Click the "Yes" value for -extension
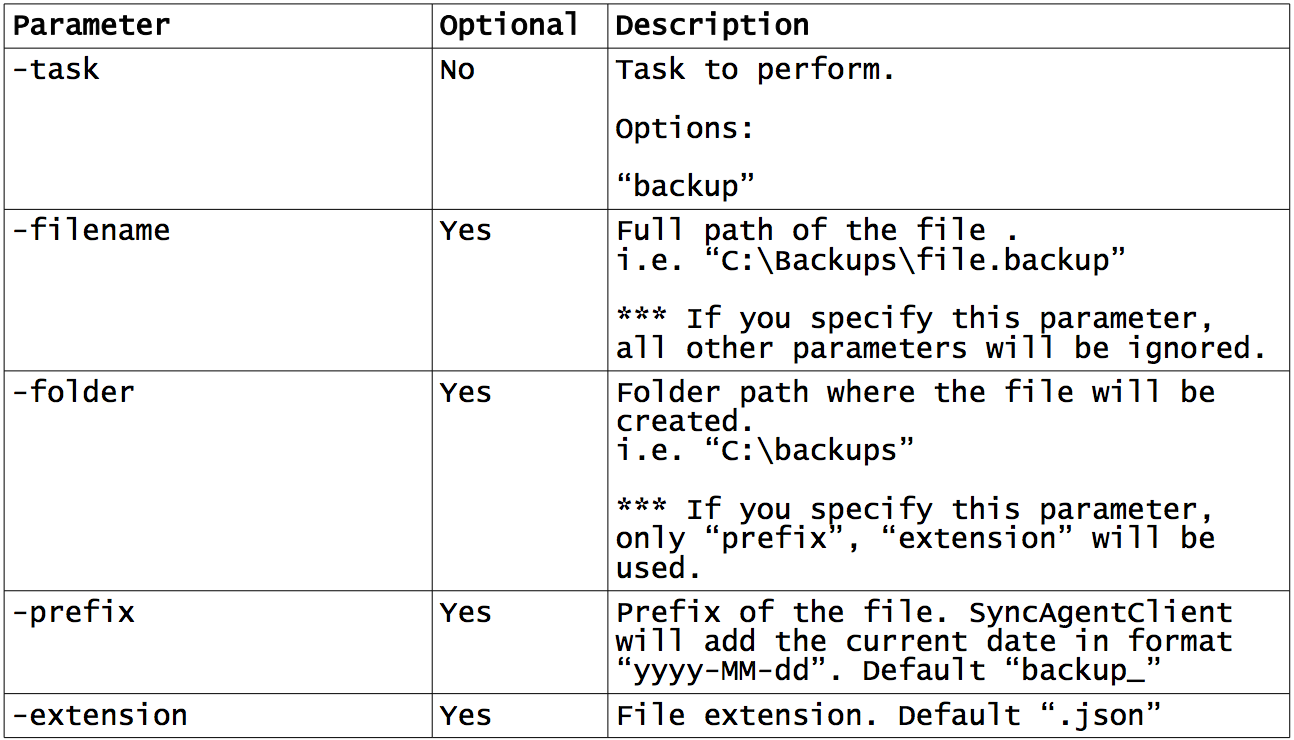The image size is (1294, 740). pos(466,716)
